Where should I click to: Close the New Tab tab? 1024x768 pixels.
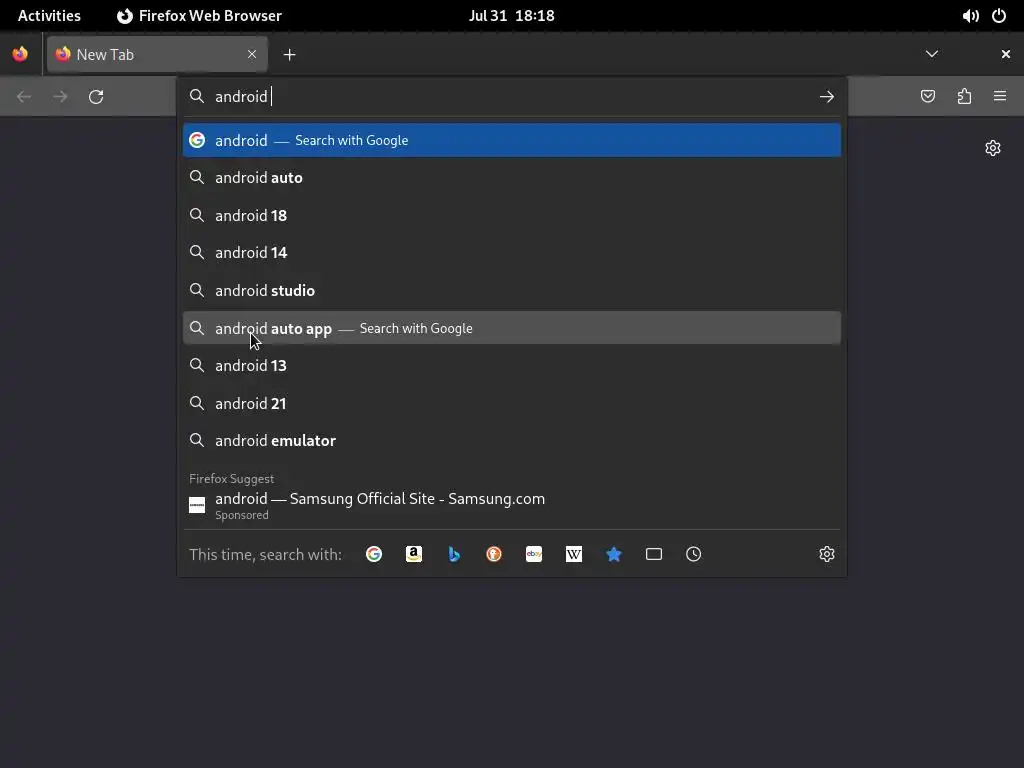(x=252, y=54)
